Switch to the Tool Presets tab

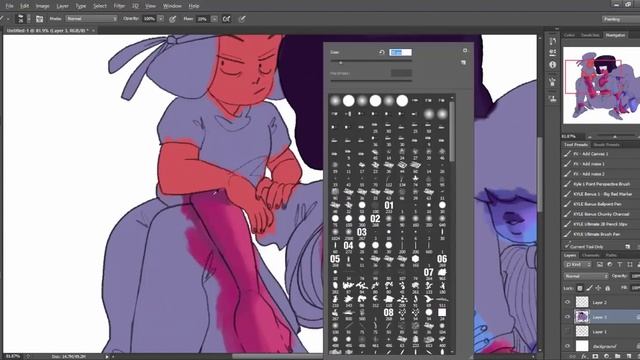(576, 145)
